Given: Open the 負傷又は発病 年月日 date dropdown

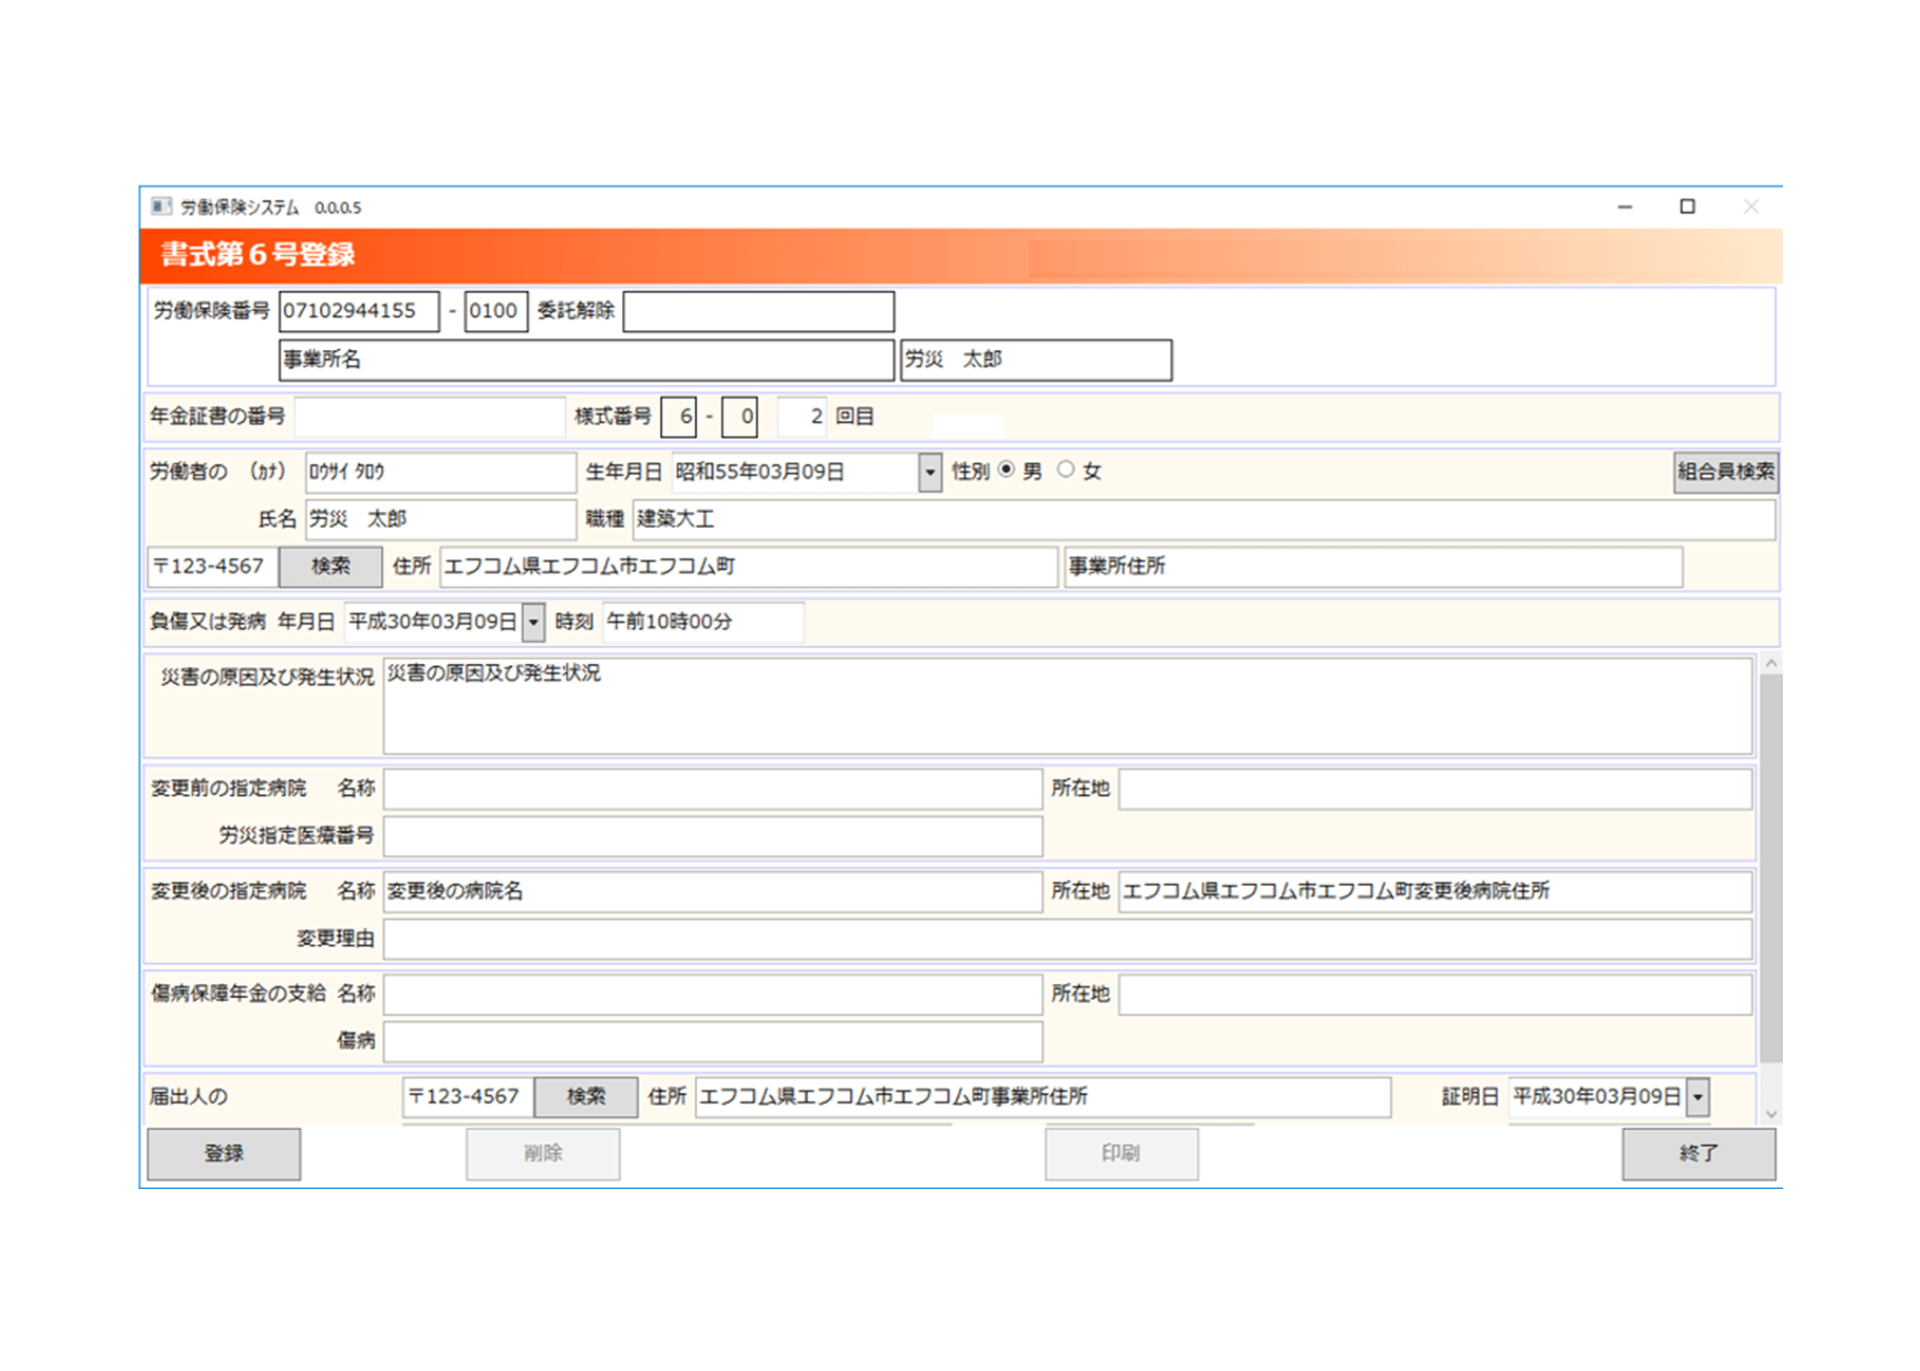Looking at the screenshot, I should (534, 622).
